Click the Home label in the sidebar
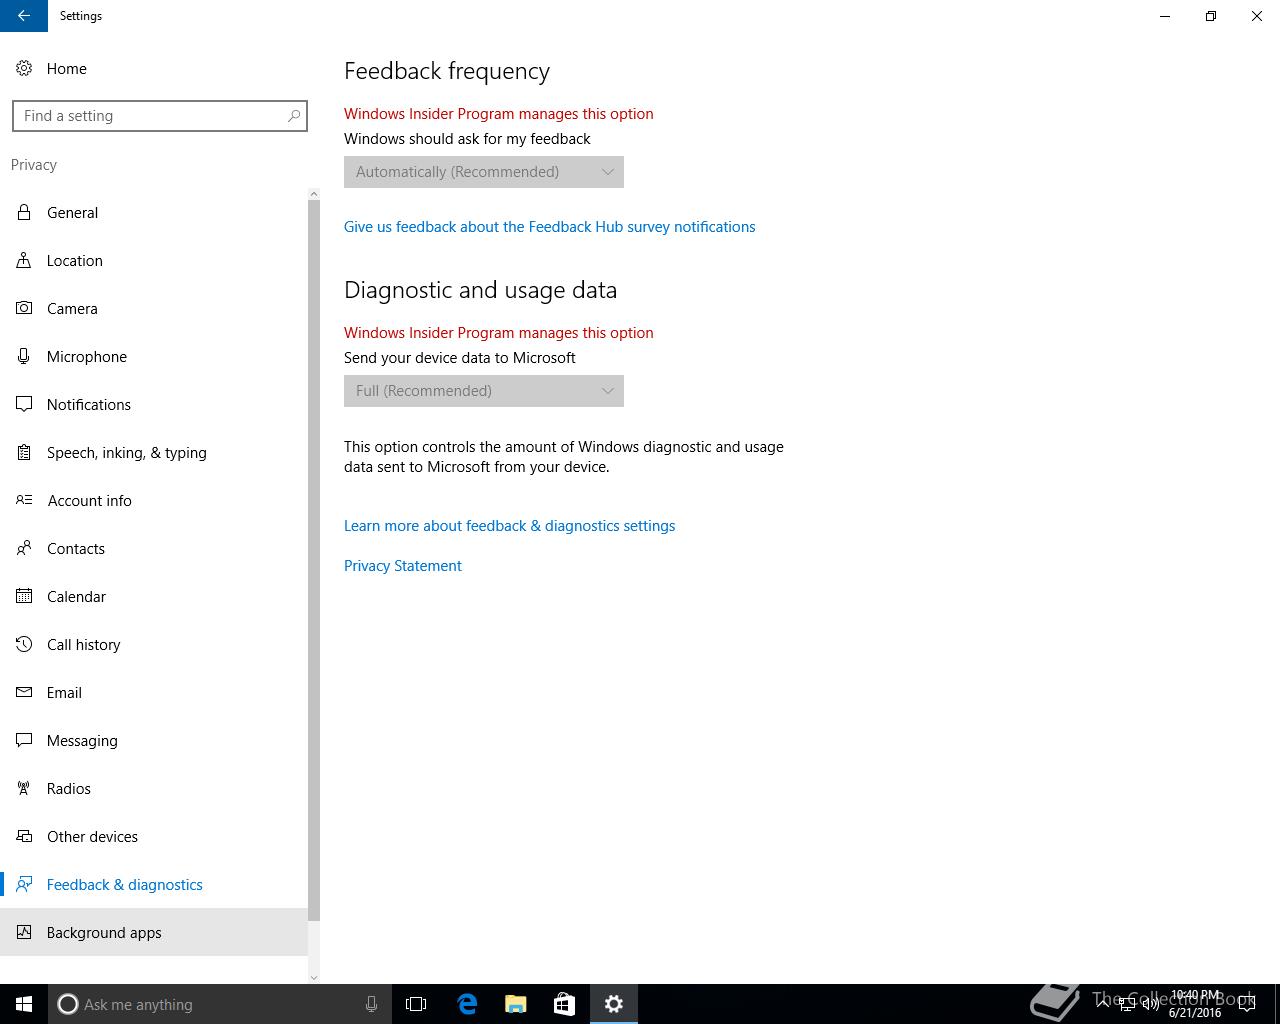1280x1024 pixels. pos(67,69)
